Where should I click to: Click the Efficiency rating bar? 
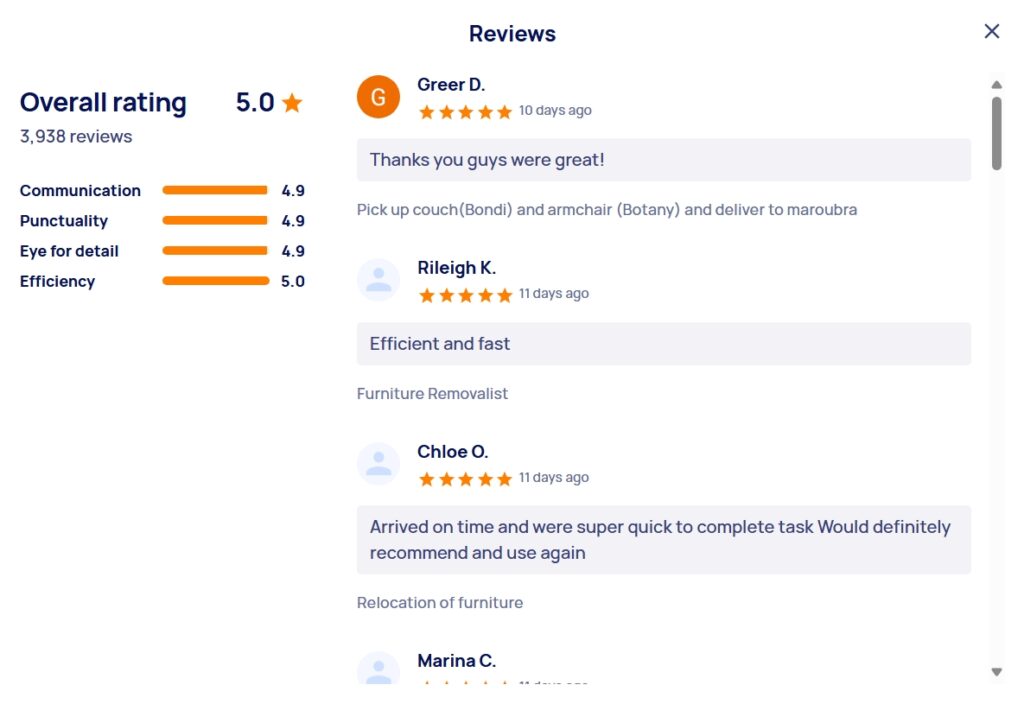(216, 281)
